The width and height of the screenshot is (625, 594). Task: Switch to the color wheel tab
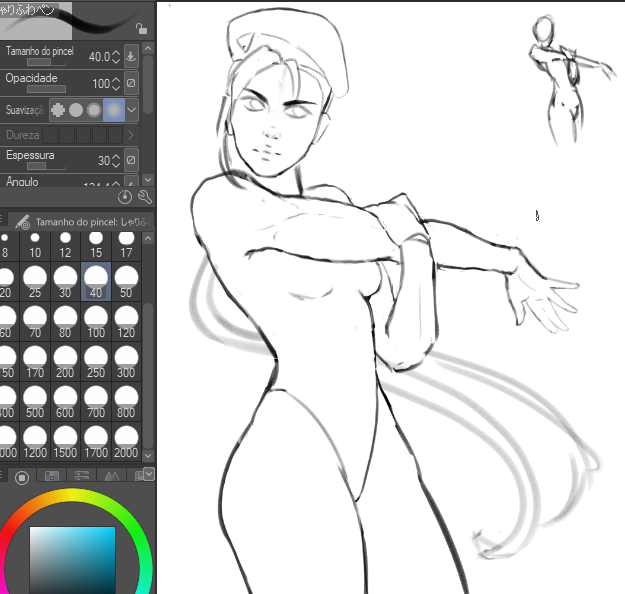[x=22, y=477]
